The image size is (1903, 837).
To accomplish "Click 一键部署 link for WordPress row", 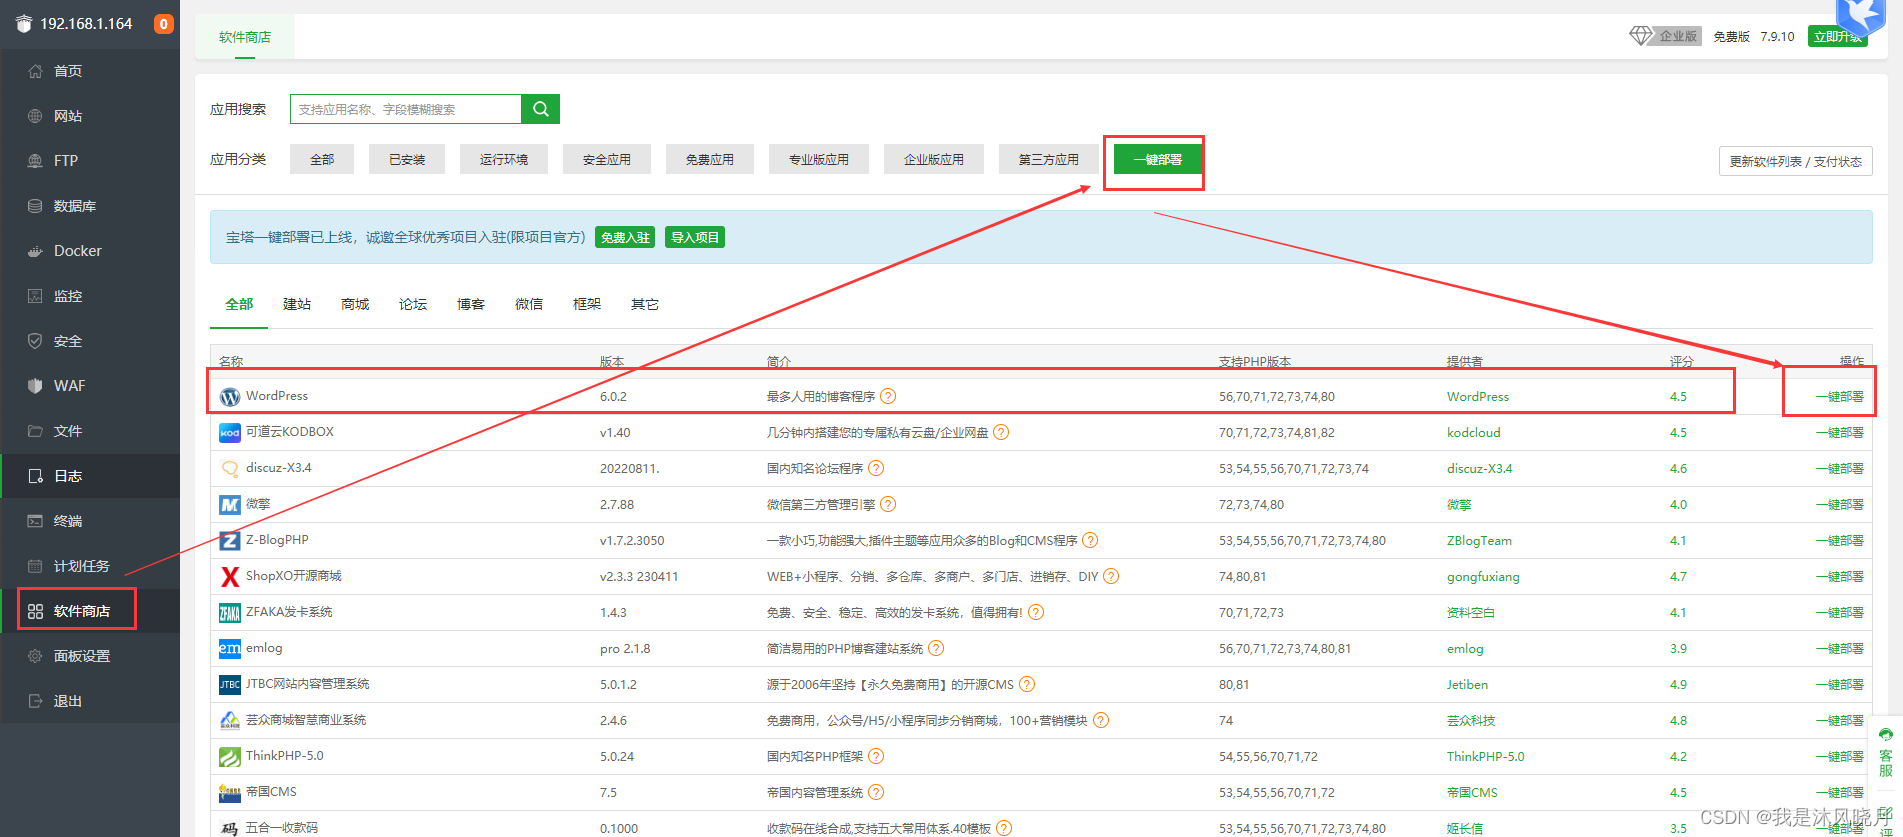I will (x=1840, y=396).
